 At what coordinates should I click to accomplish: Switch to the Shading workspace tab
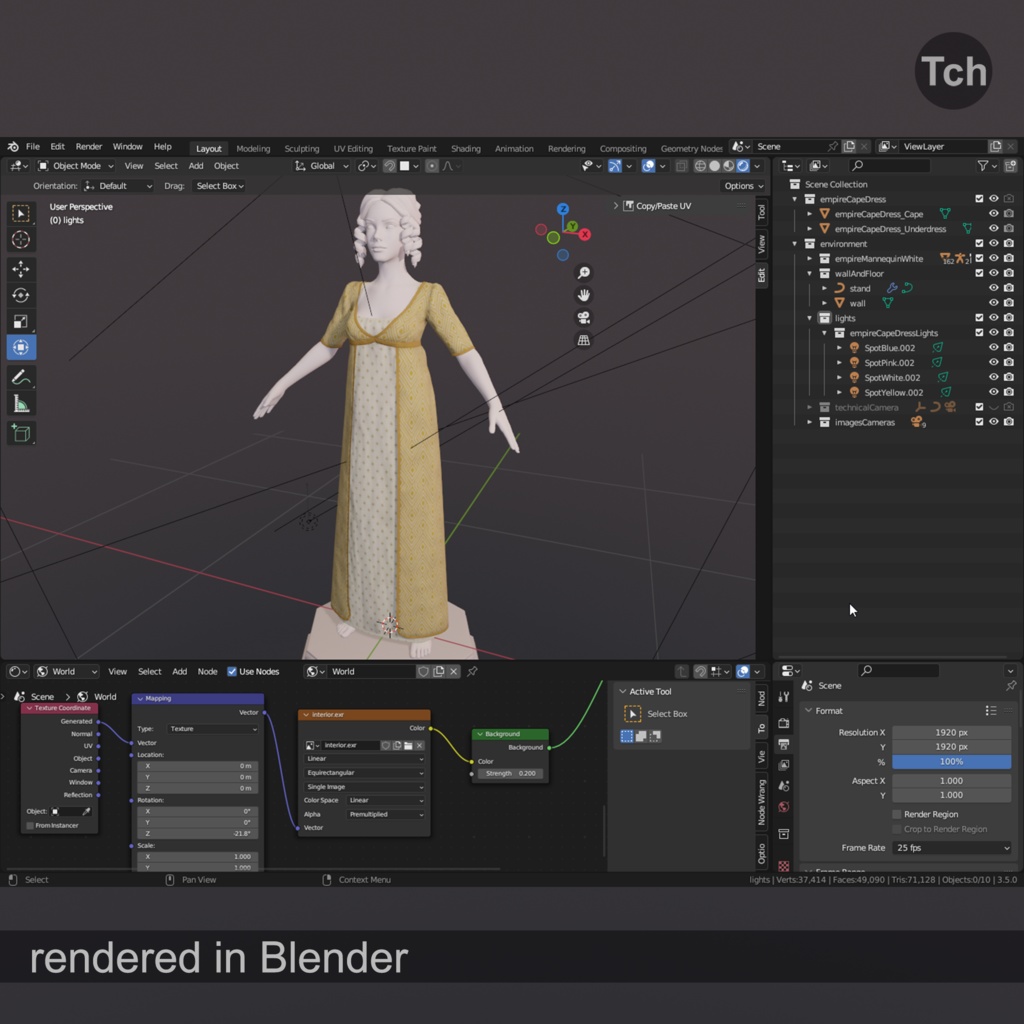pyautogui.click(x=466, y=147)
